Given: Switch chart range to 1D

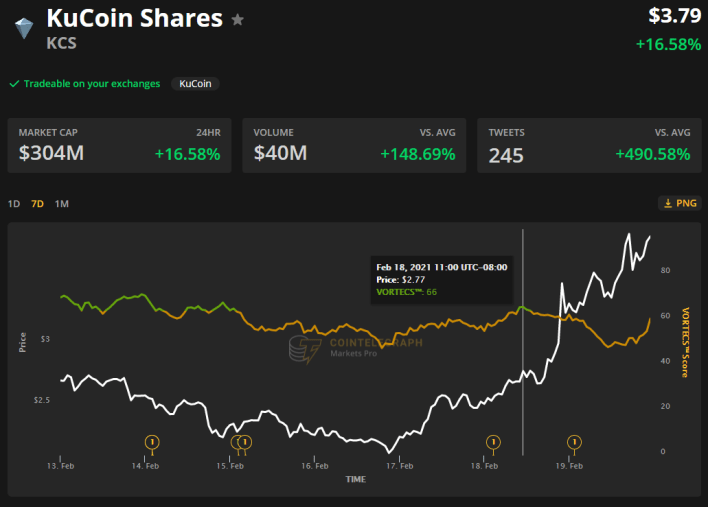Looking at the screenshot, I should click(x=14, y=204).
